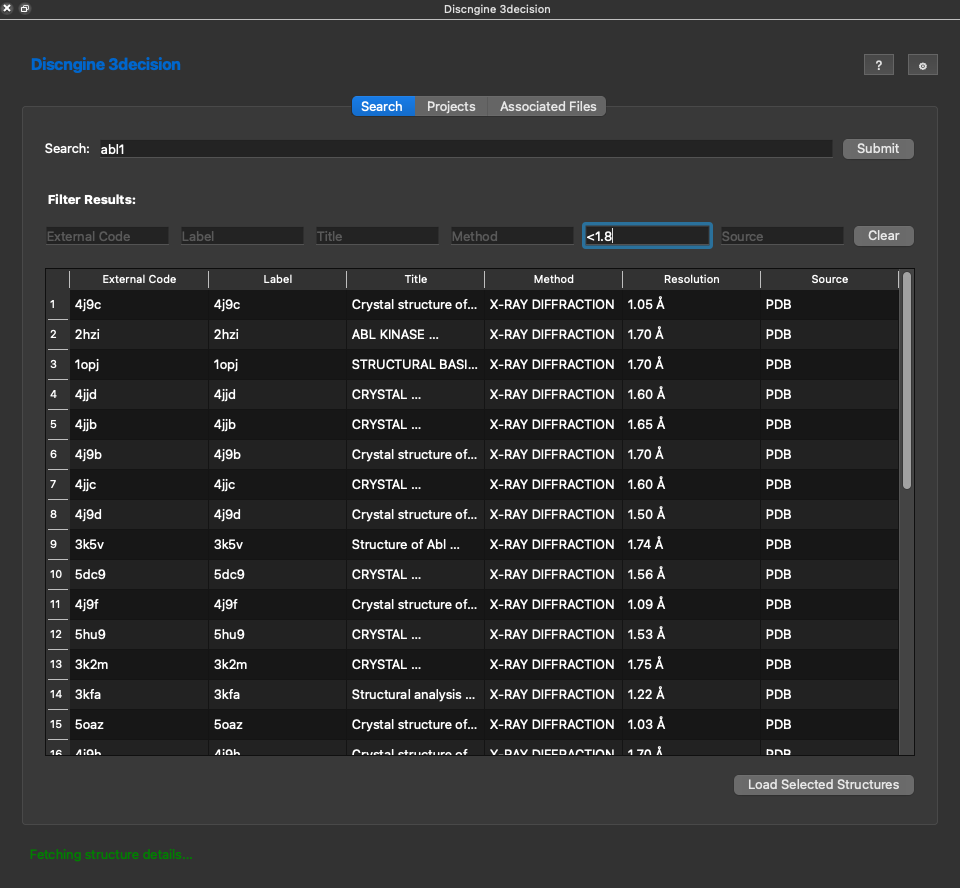This screenshot has width=960, height=888.
Task: Click the Discngine 3decision heading link
Action: [x=105, y=64]
